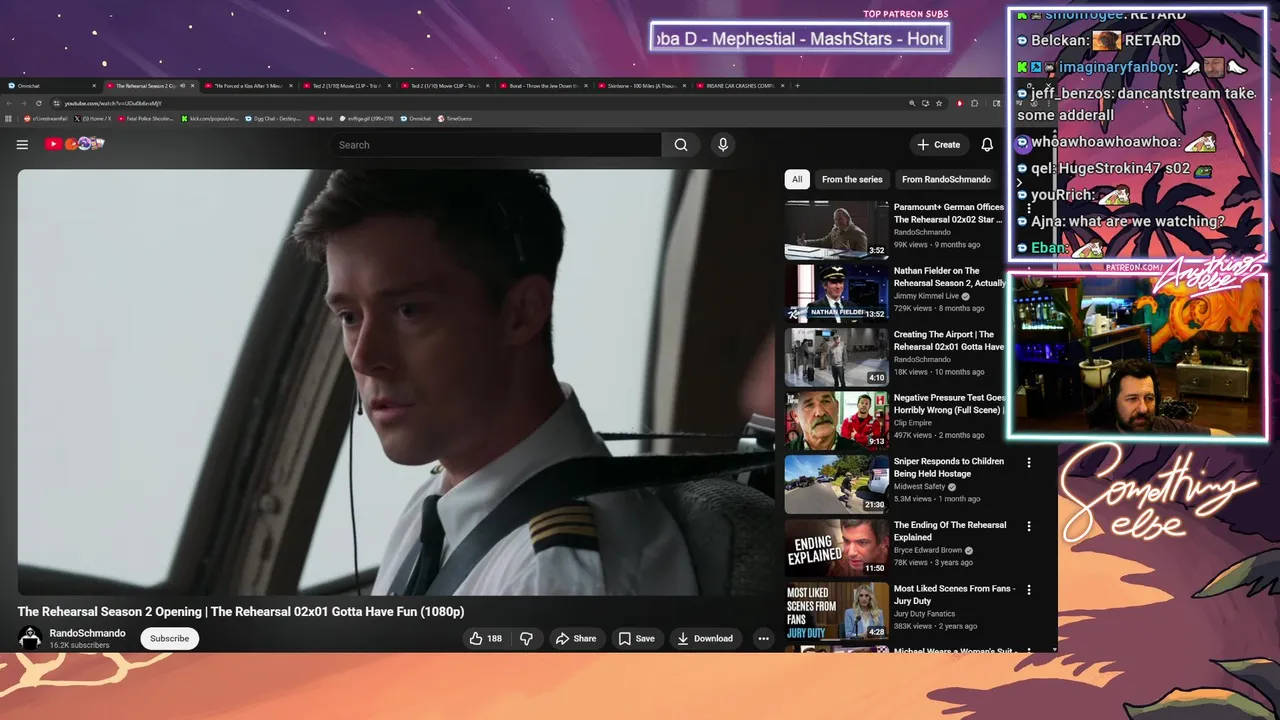Select the From the series chip
The height and width of the screenshot is (720, 1280).
(852, 179)
